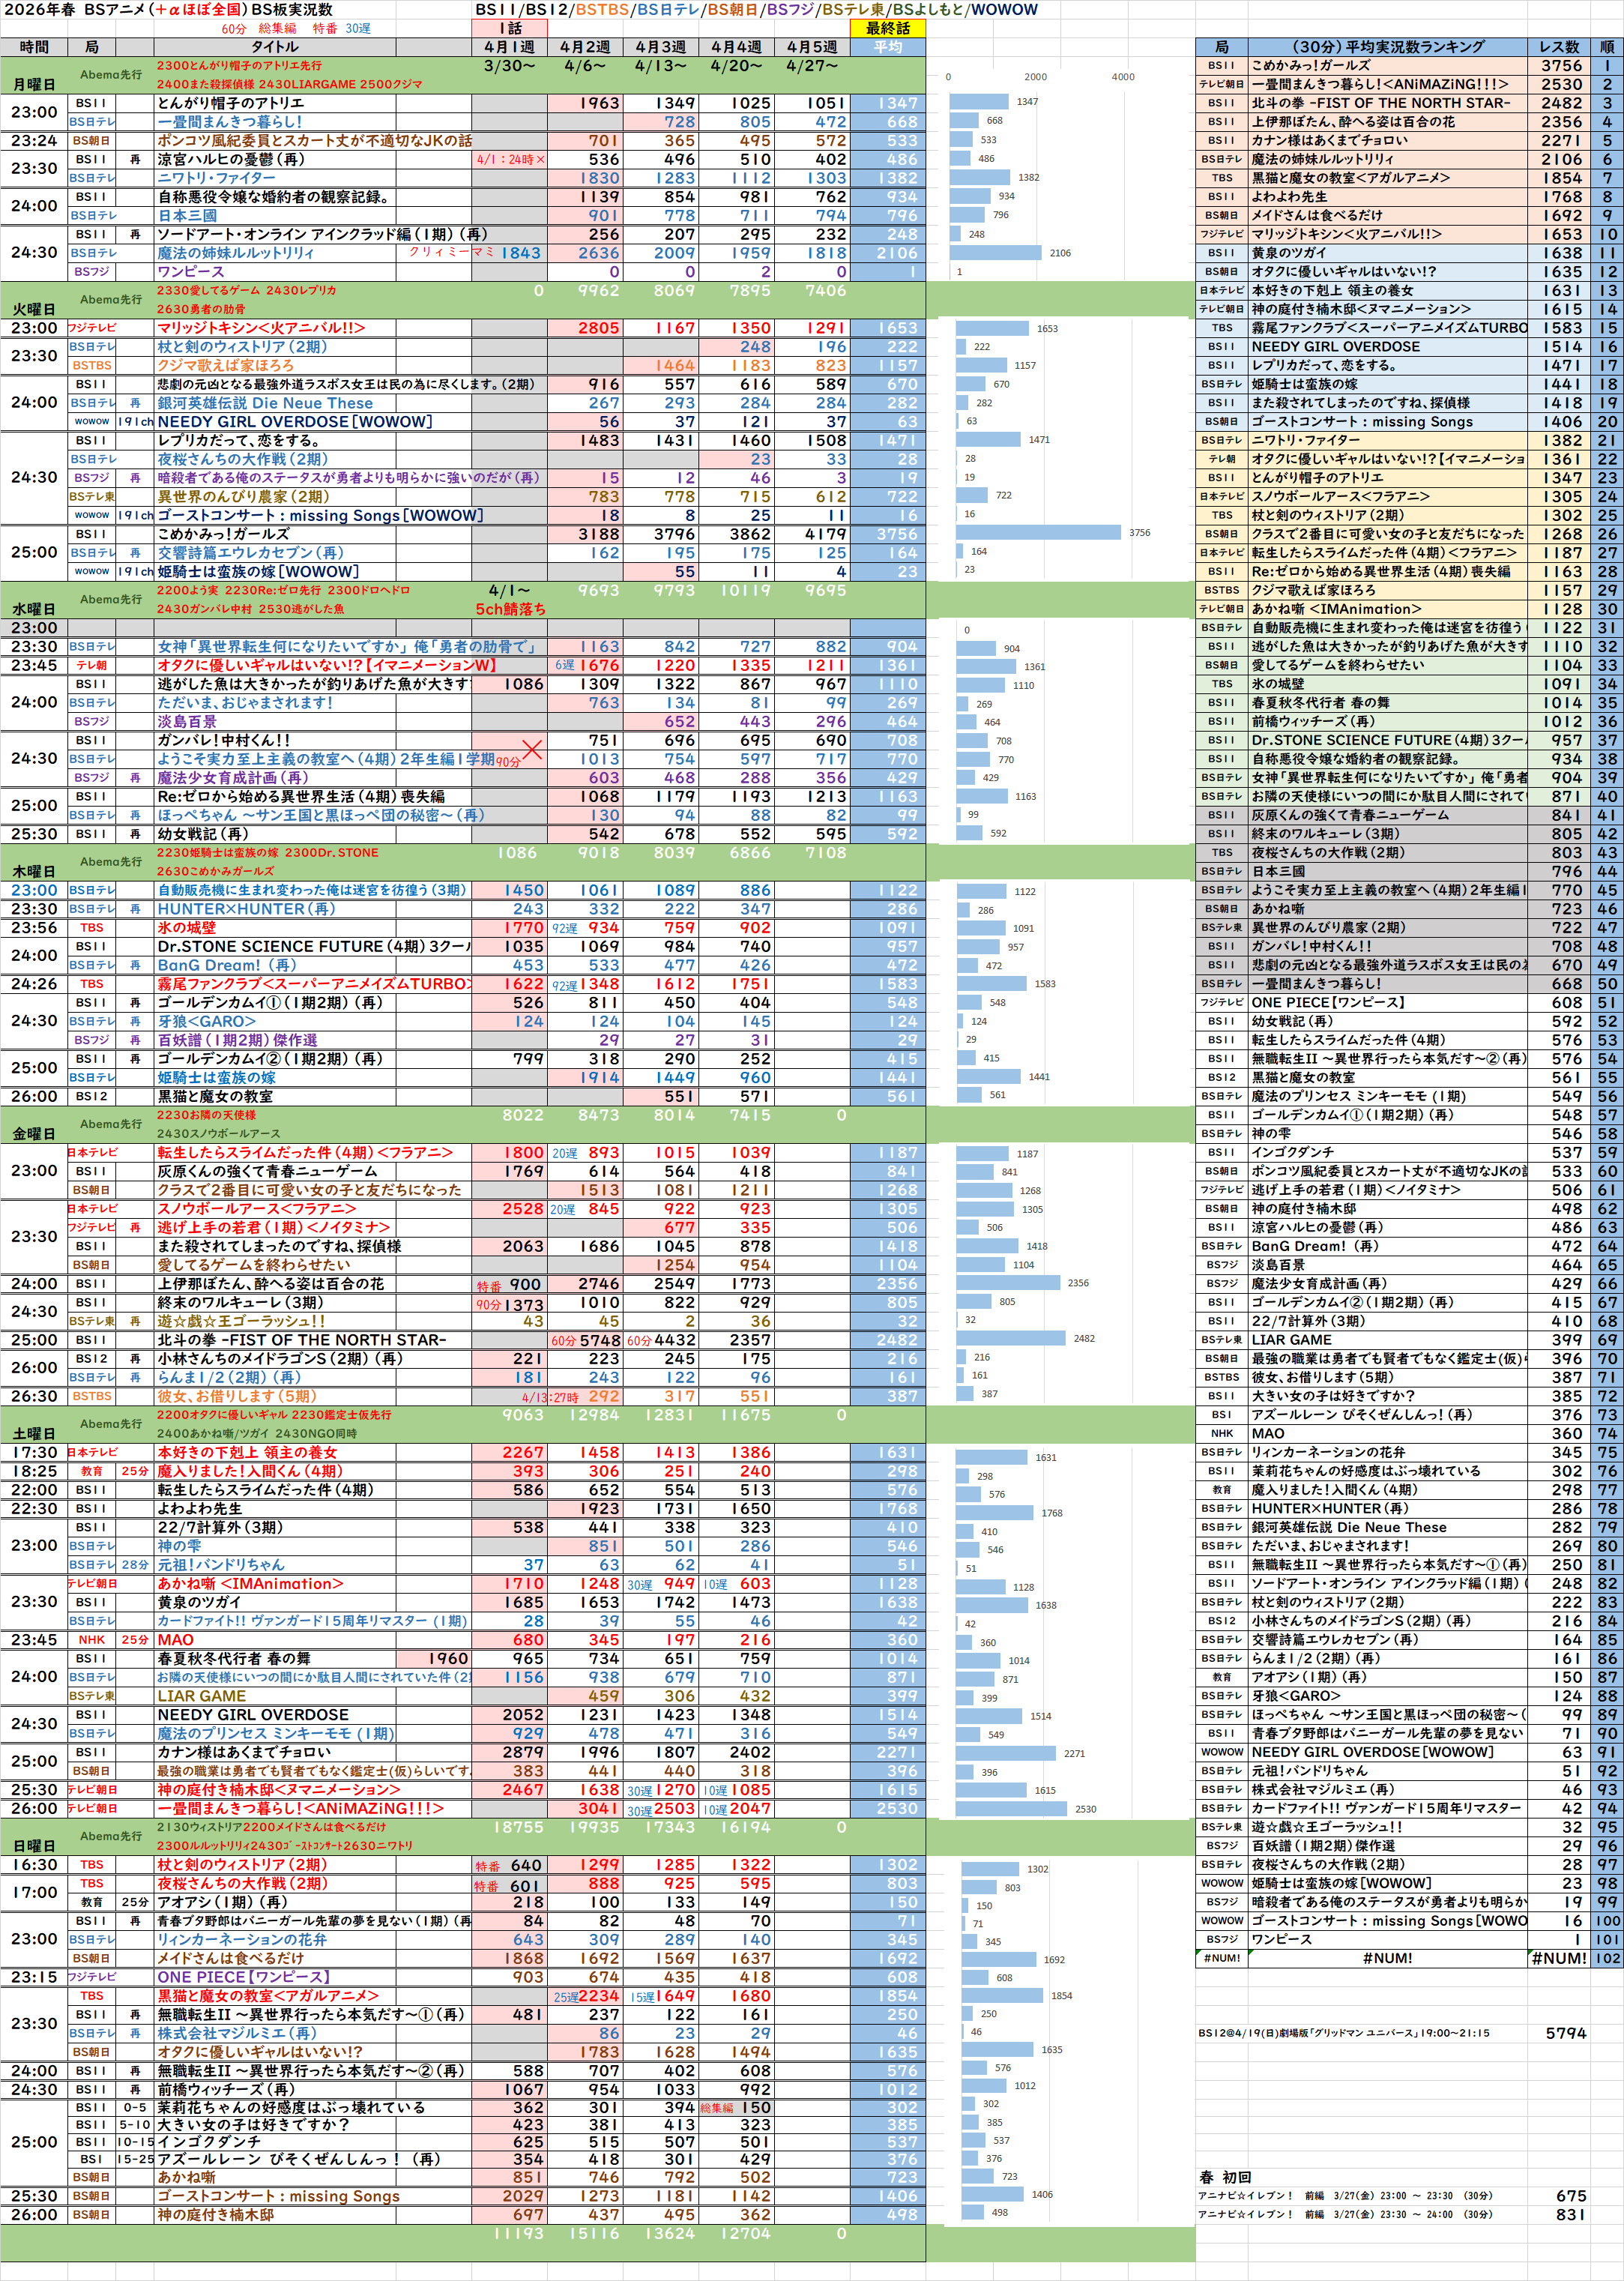Select the #NUM! error cell in the 順 column
The image size is (1624, 2281).
[1559, 1958]
